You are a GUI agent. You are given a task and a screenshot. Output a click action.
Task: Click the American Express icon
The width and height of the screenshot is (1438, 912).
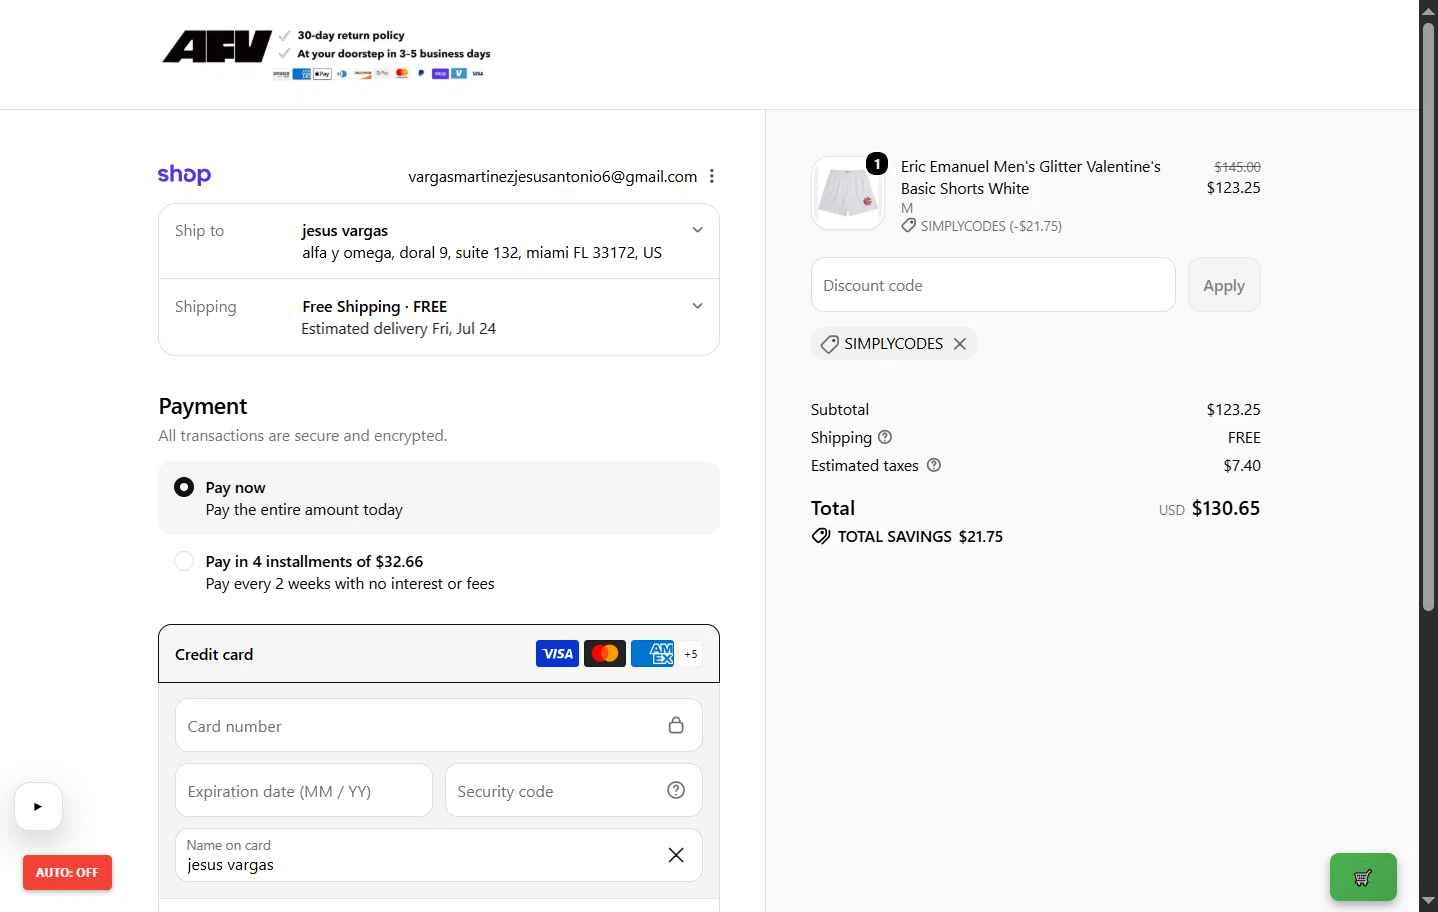pyautogui.click(x=653, y=654)
